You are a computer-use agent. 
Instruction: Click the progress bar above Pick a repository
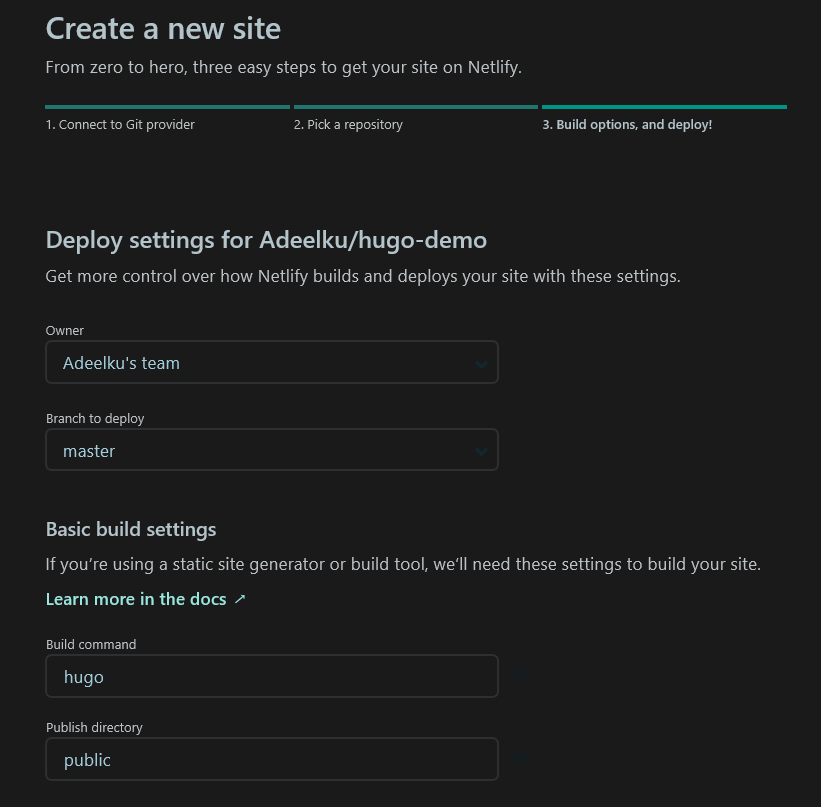(x=416, y=107)
